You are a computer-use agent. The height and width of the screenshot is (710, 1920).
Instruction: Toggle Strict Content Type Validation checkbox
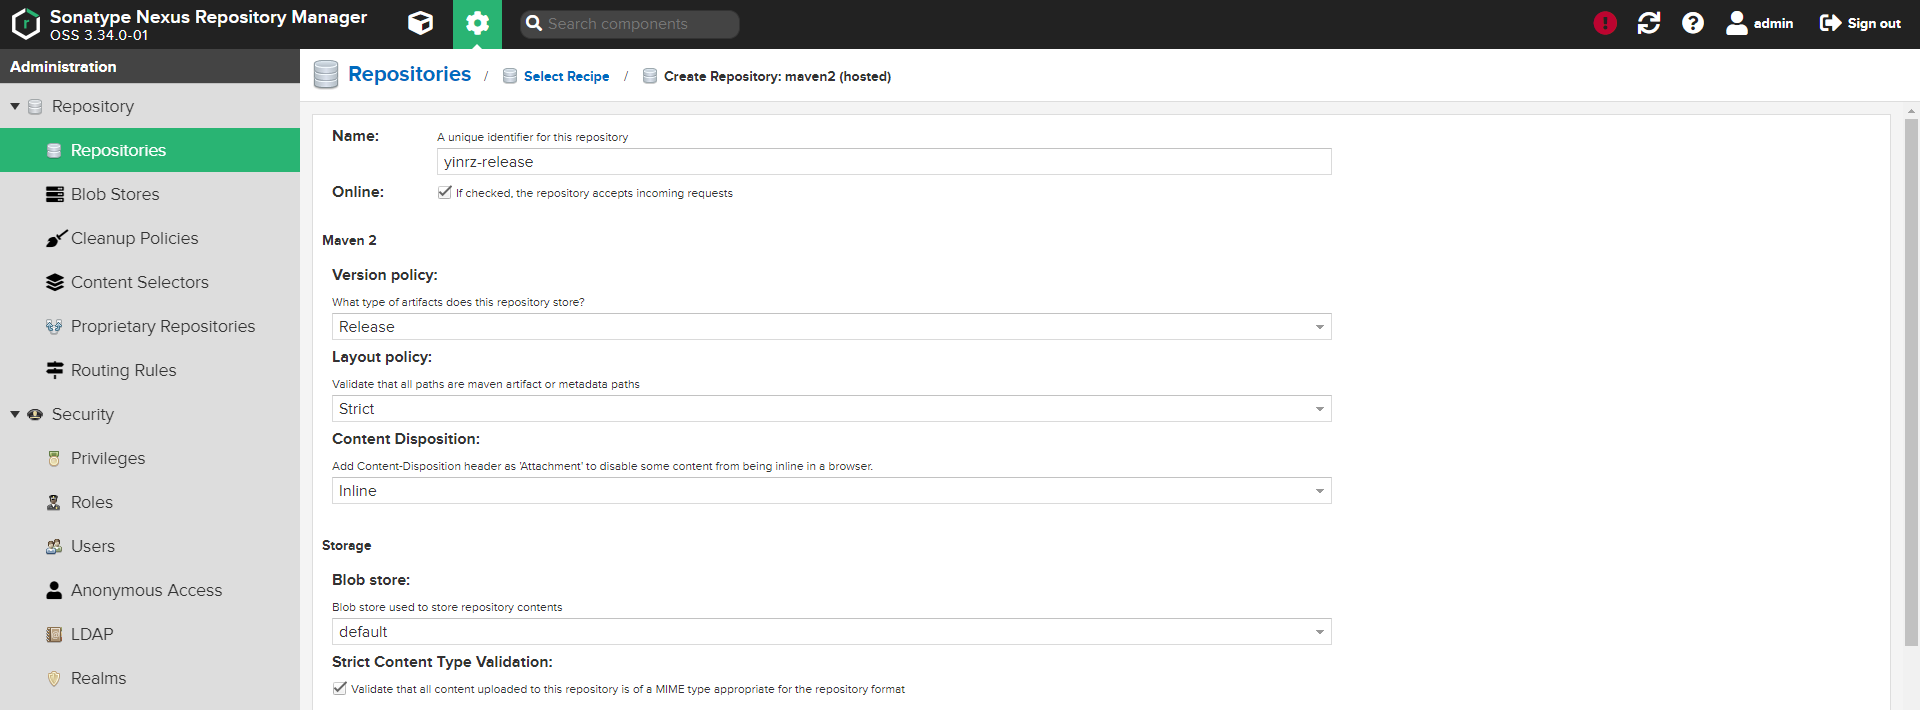click(340, 688)
